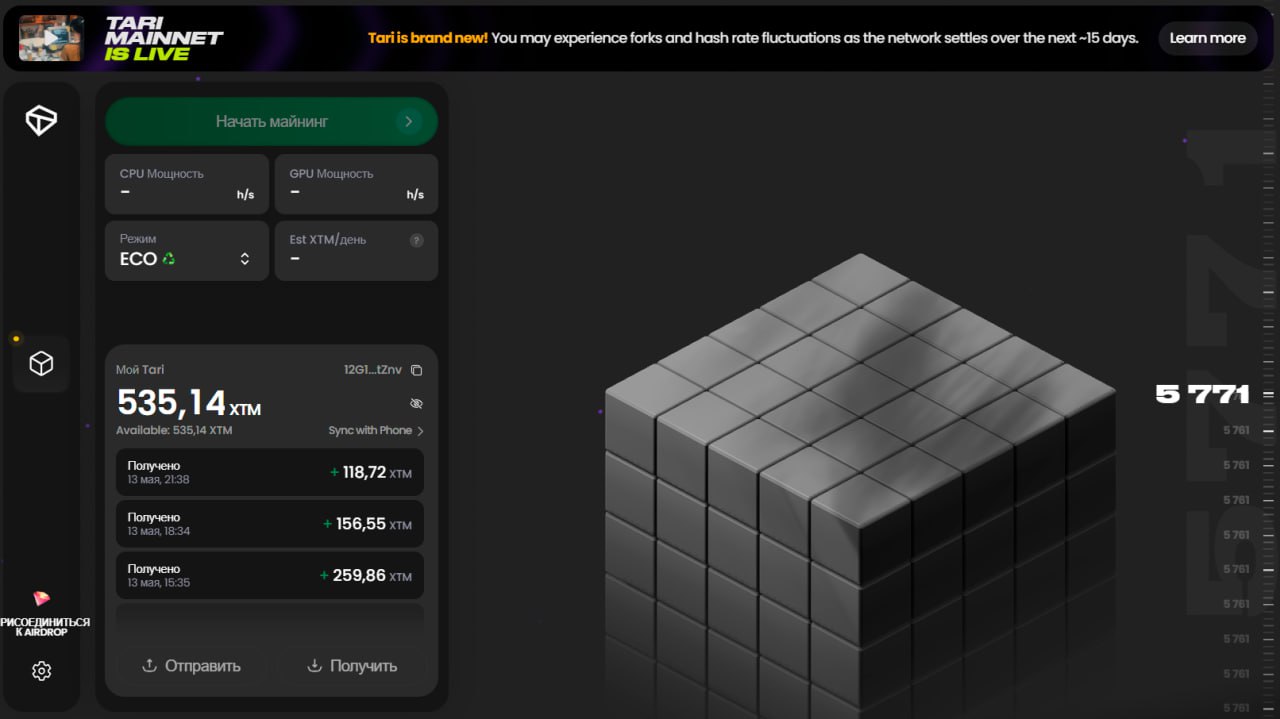Click Available: 535,14 XTM text
Viewport: 1280px width, 719px height.
174,431
